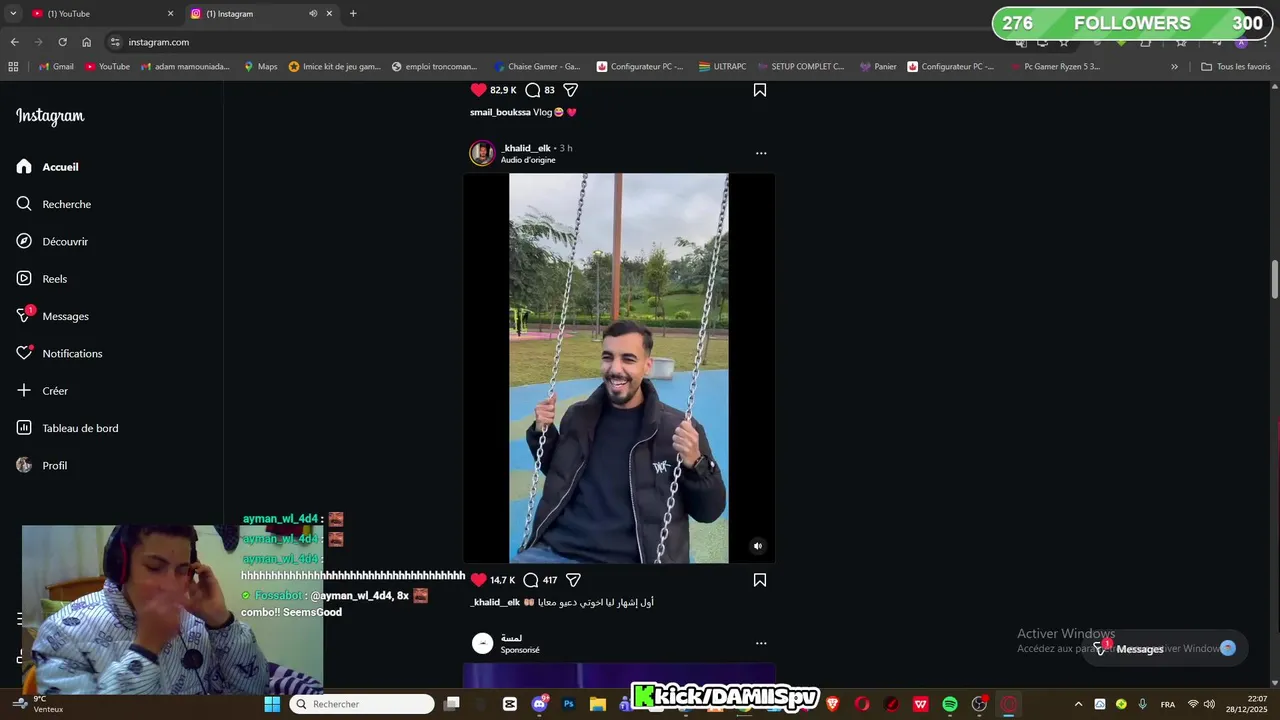Open Spotify from the taskbar
The image size is (1280, 720).
click(x=950, y=704)
